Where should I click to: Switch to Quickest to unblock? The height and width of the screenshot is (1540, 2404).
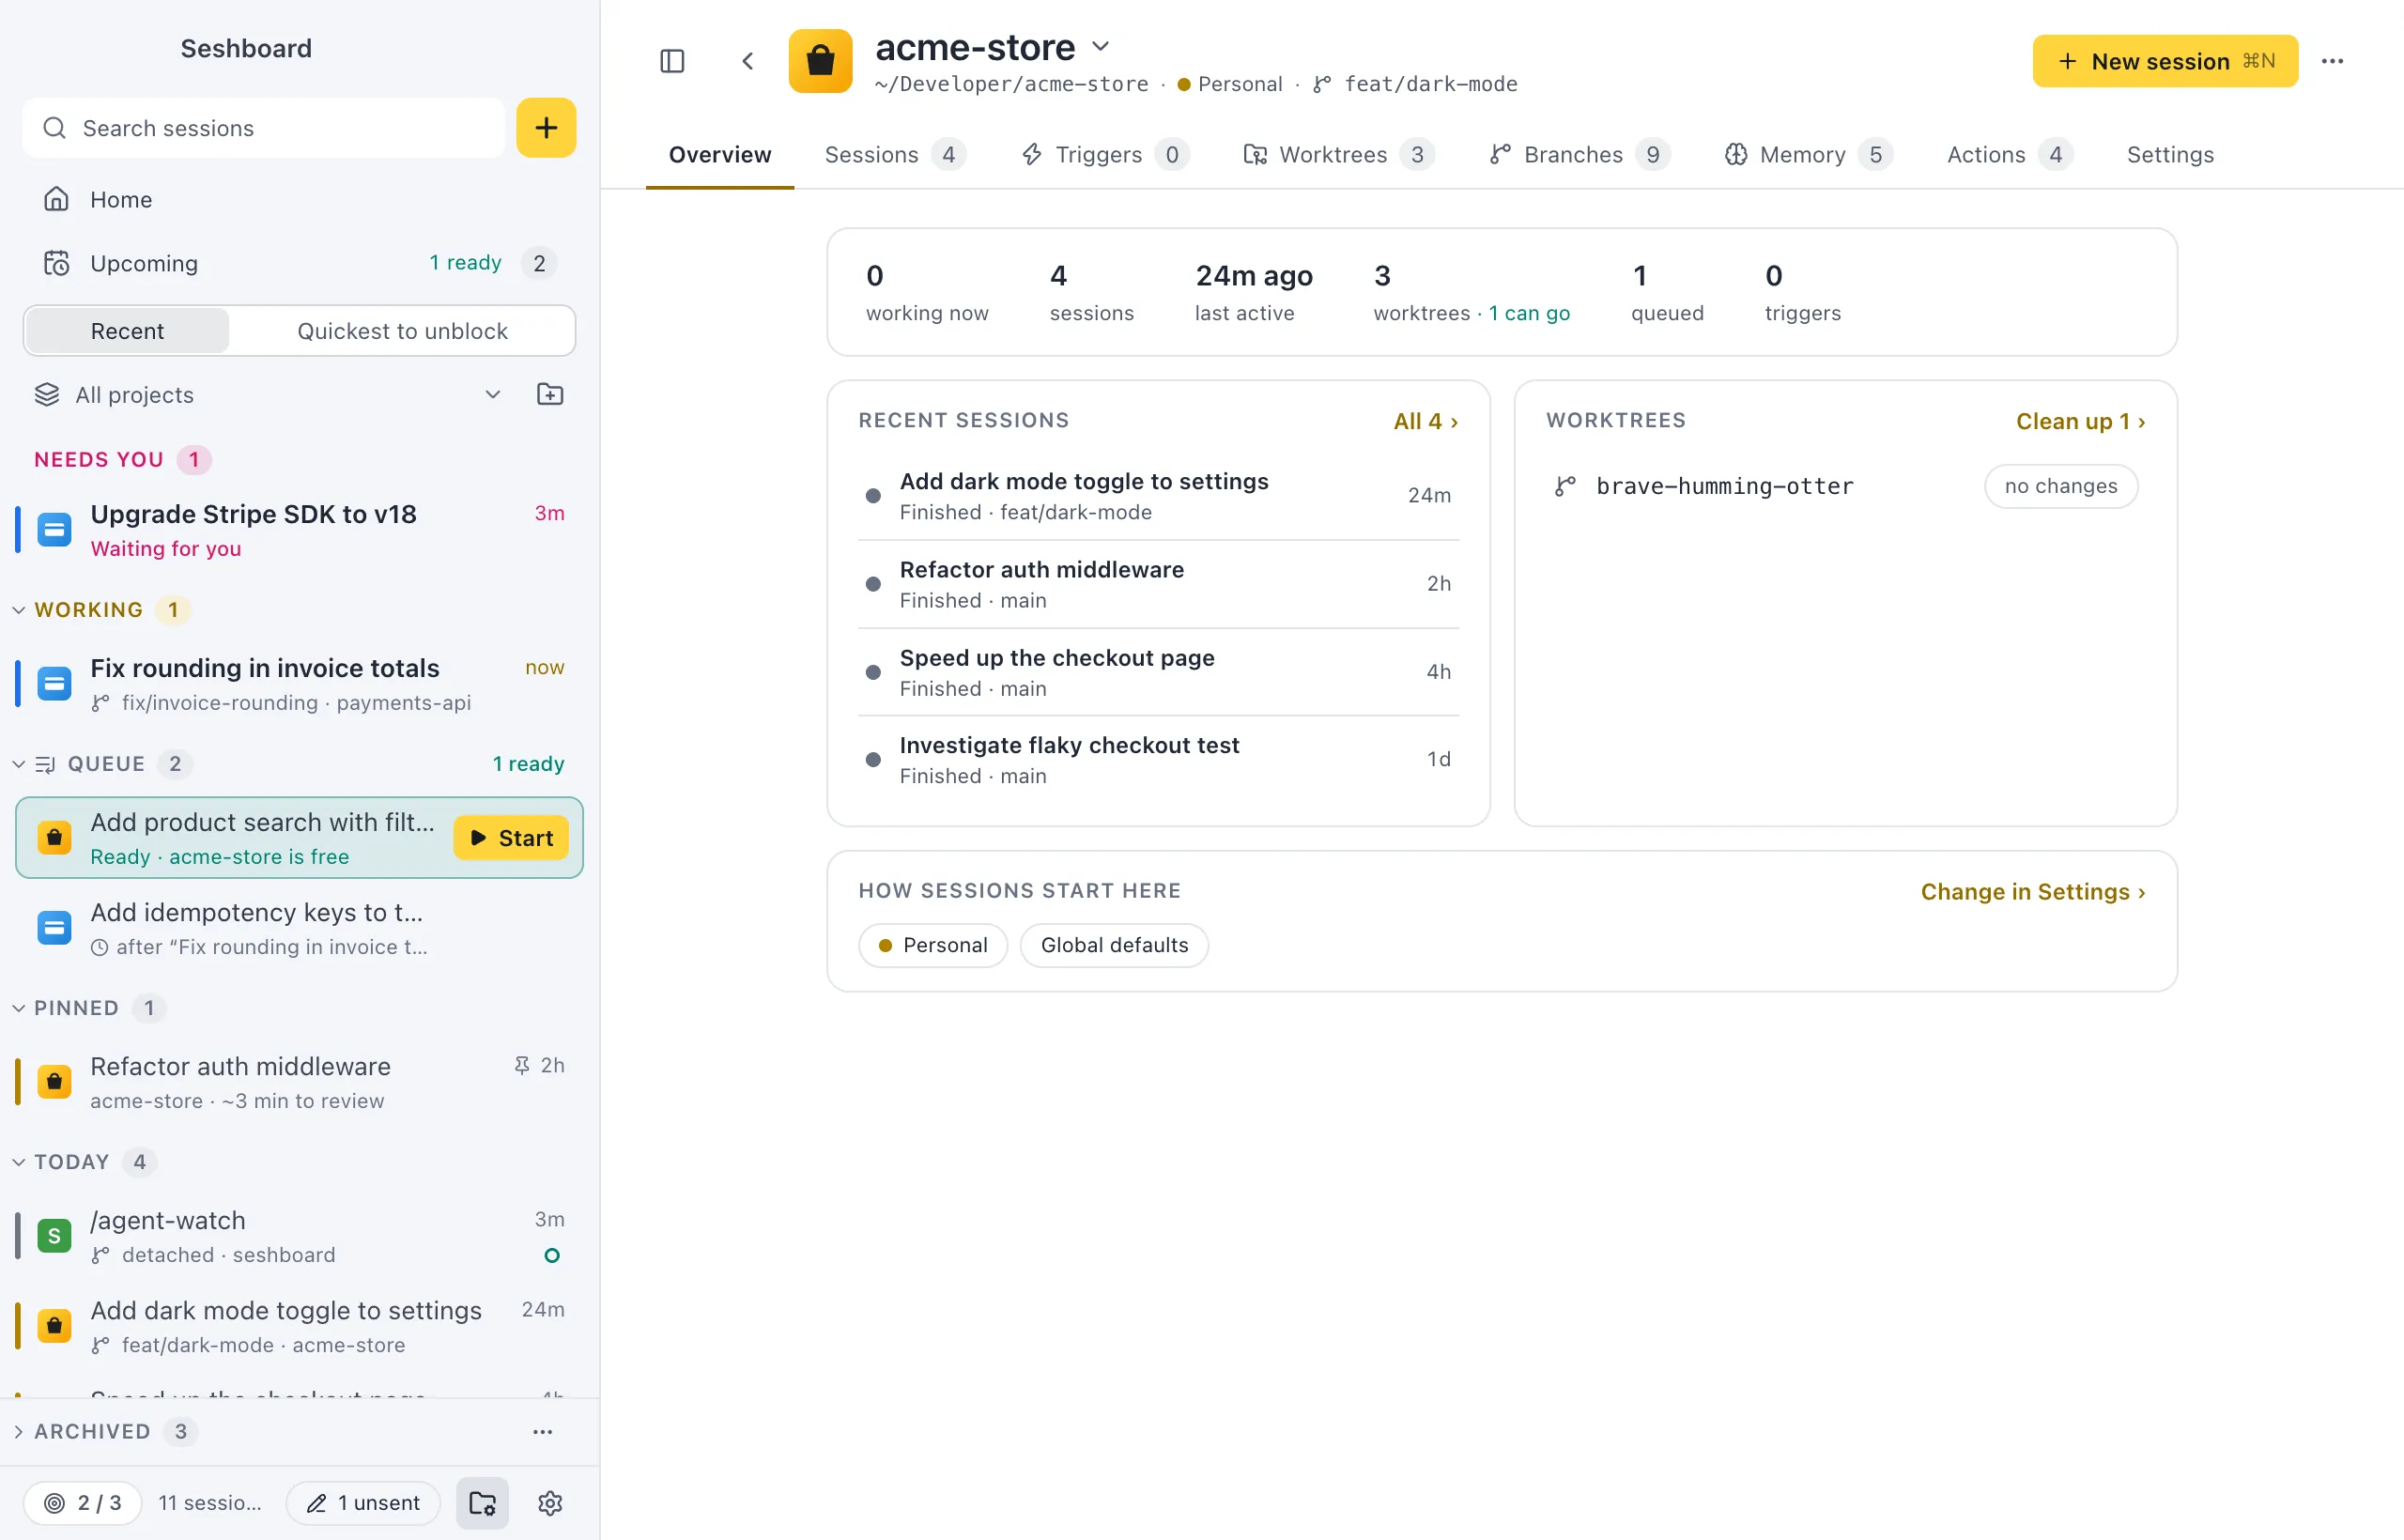click(x=402, y=331)
